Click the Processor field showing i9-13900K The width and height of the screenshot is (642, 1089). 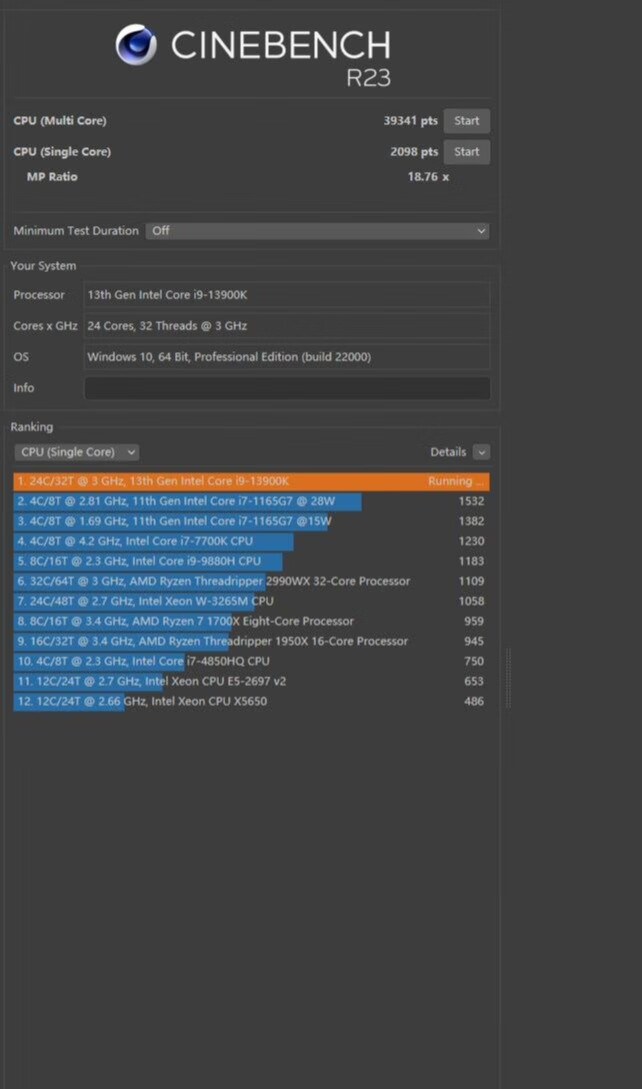coord(287,294)
